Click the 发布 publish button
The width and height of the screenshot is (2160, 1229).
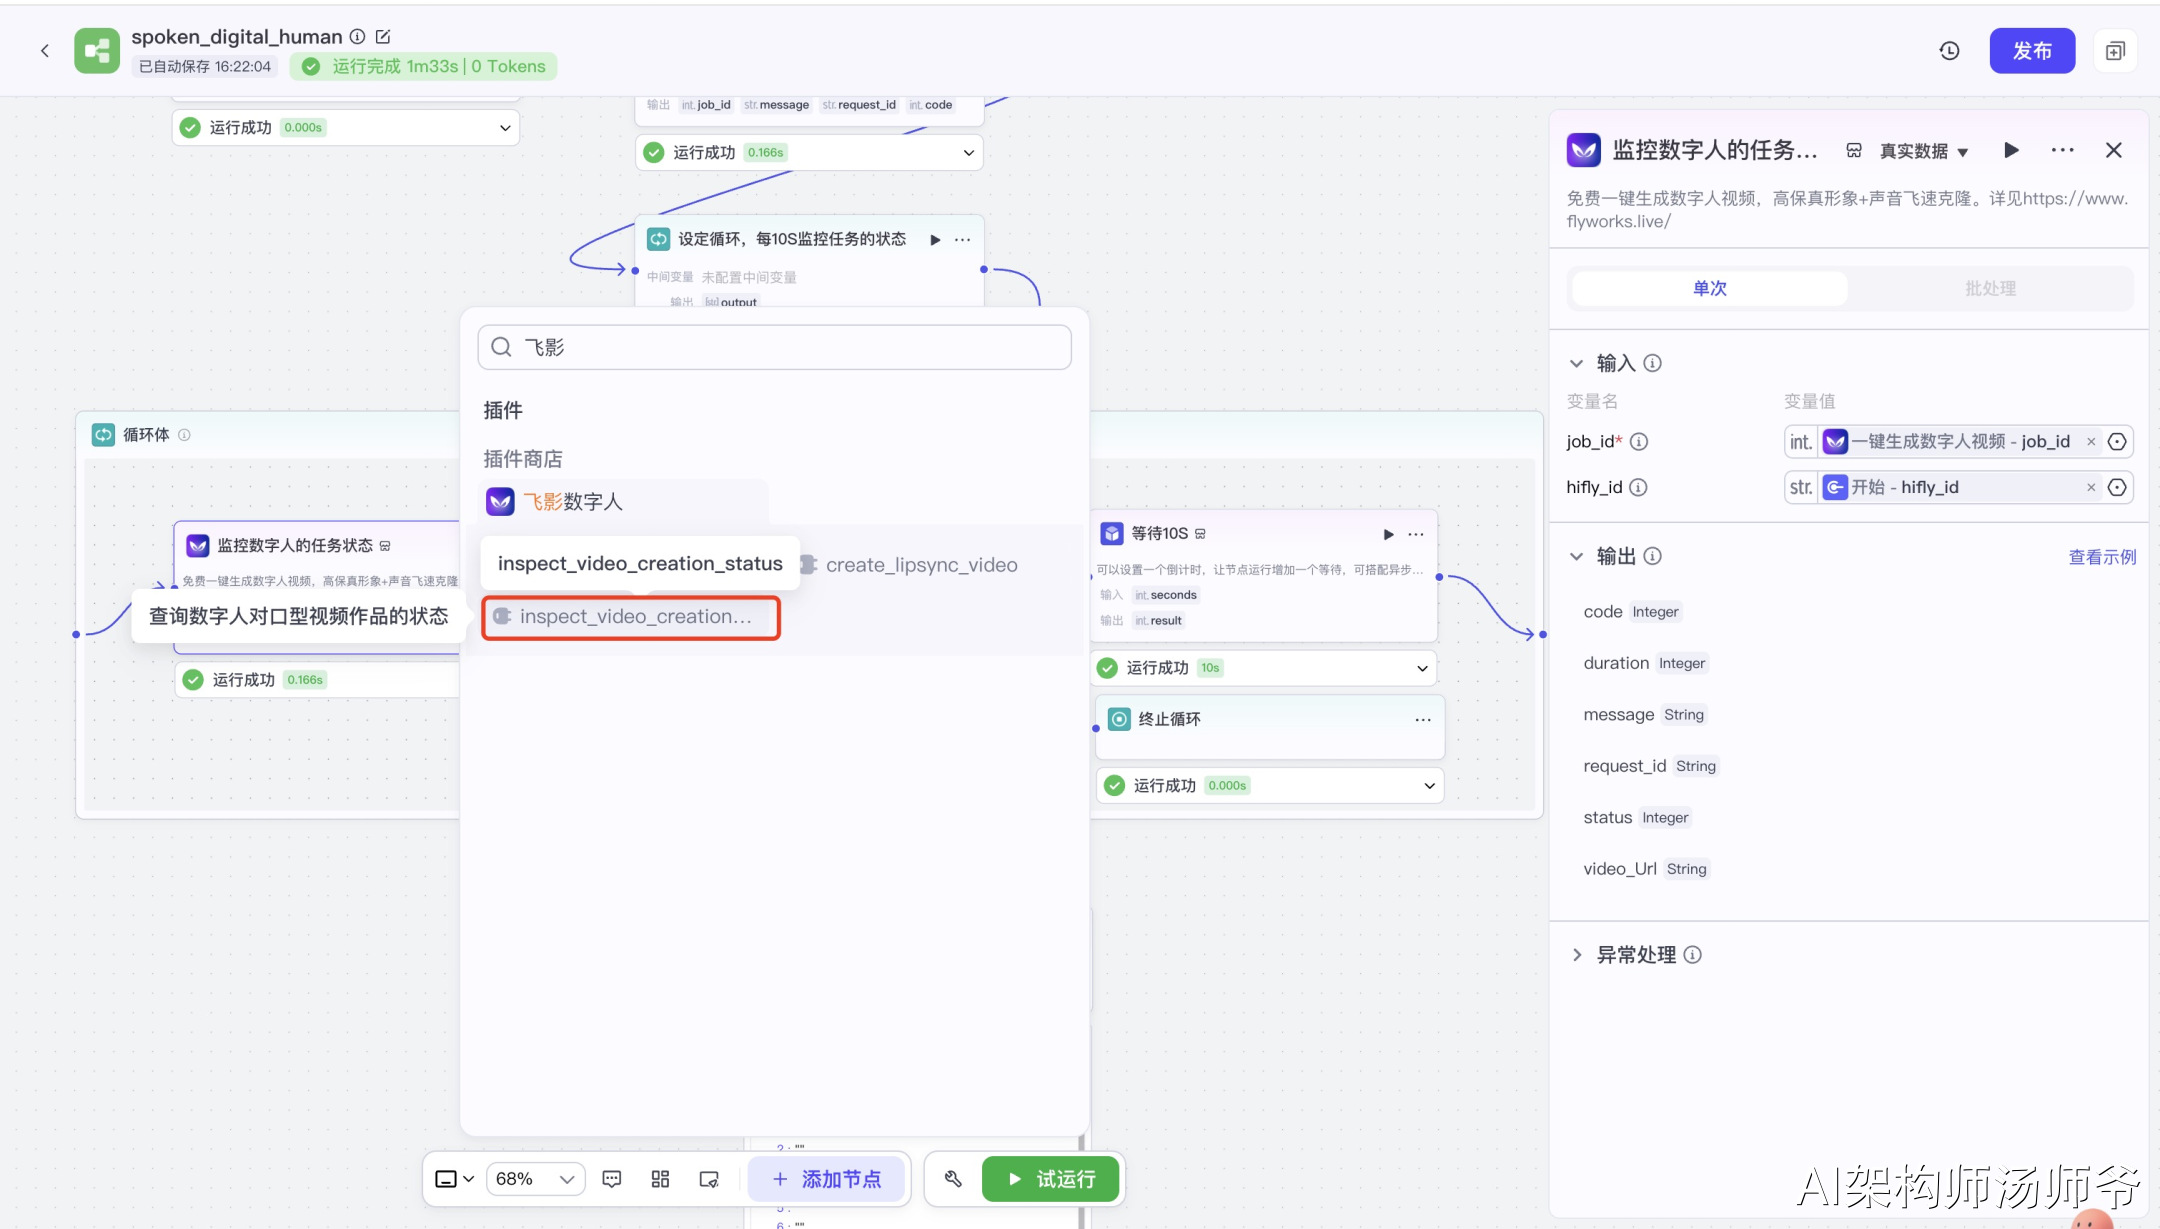[2032, 51]
